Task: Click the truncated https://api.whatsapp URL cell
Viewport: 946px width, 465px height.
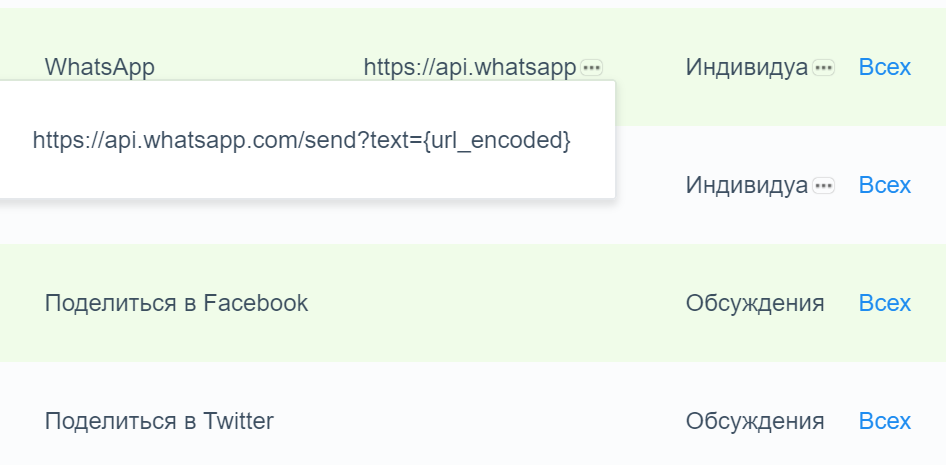Action: point(470,67)
